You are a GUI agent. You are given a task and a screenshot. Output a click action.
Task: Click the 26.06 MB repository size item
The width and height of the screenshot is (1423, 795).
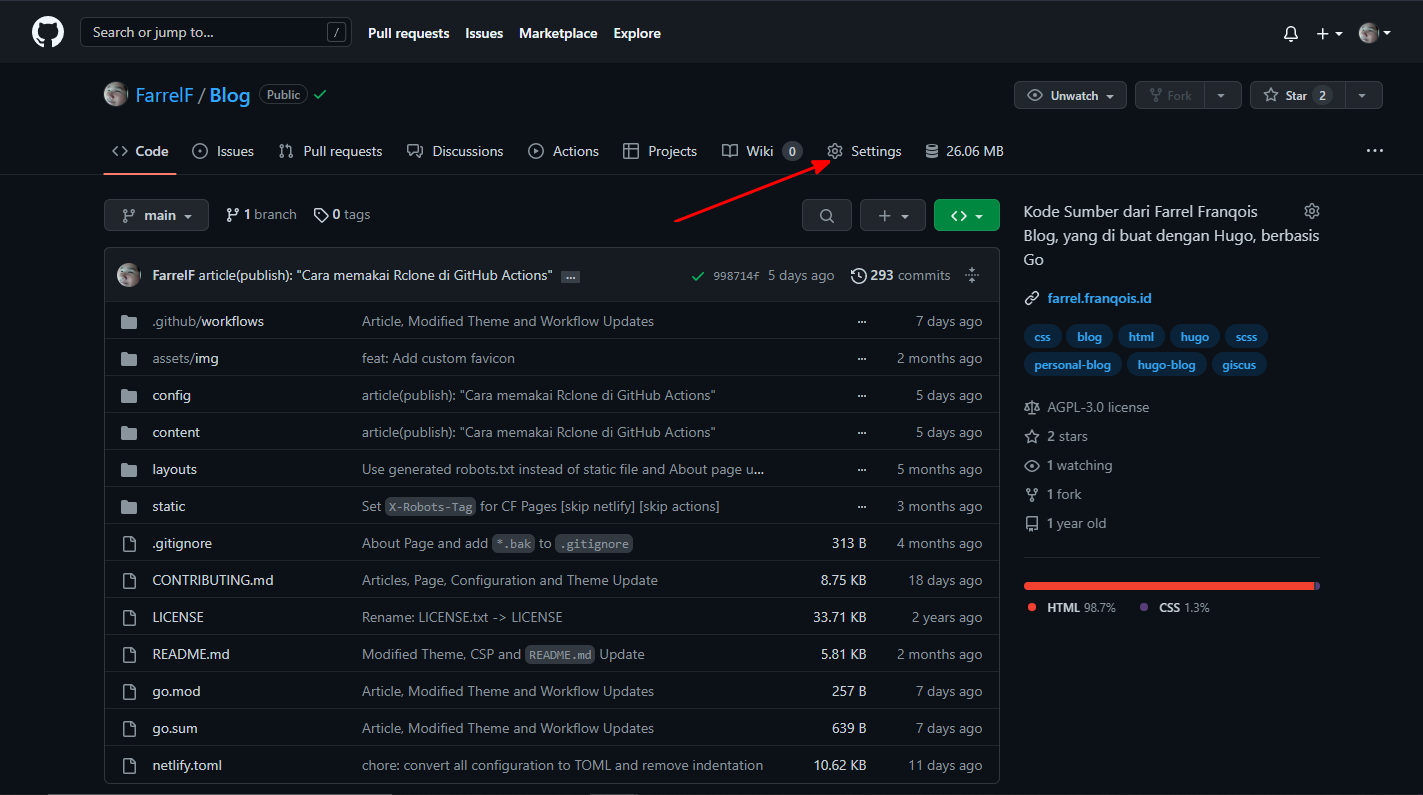964,151
